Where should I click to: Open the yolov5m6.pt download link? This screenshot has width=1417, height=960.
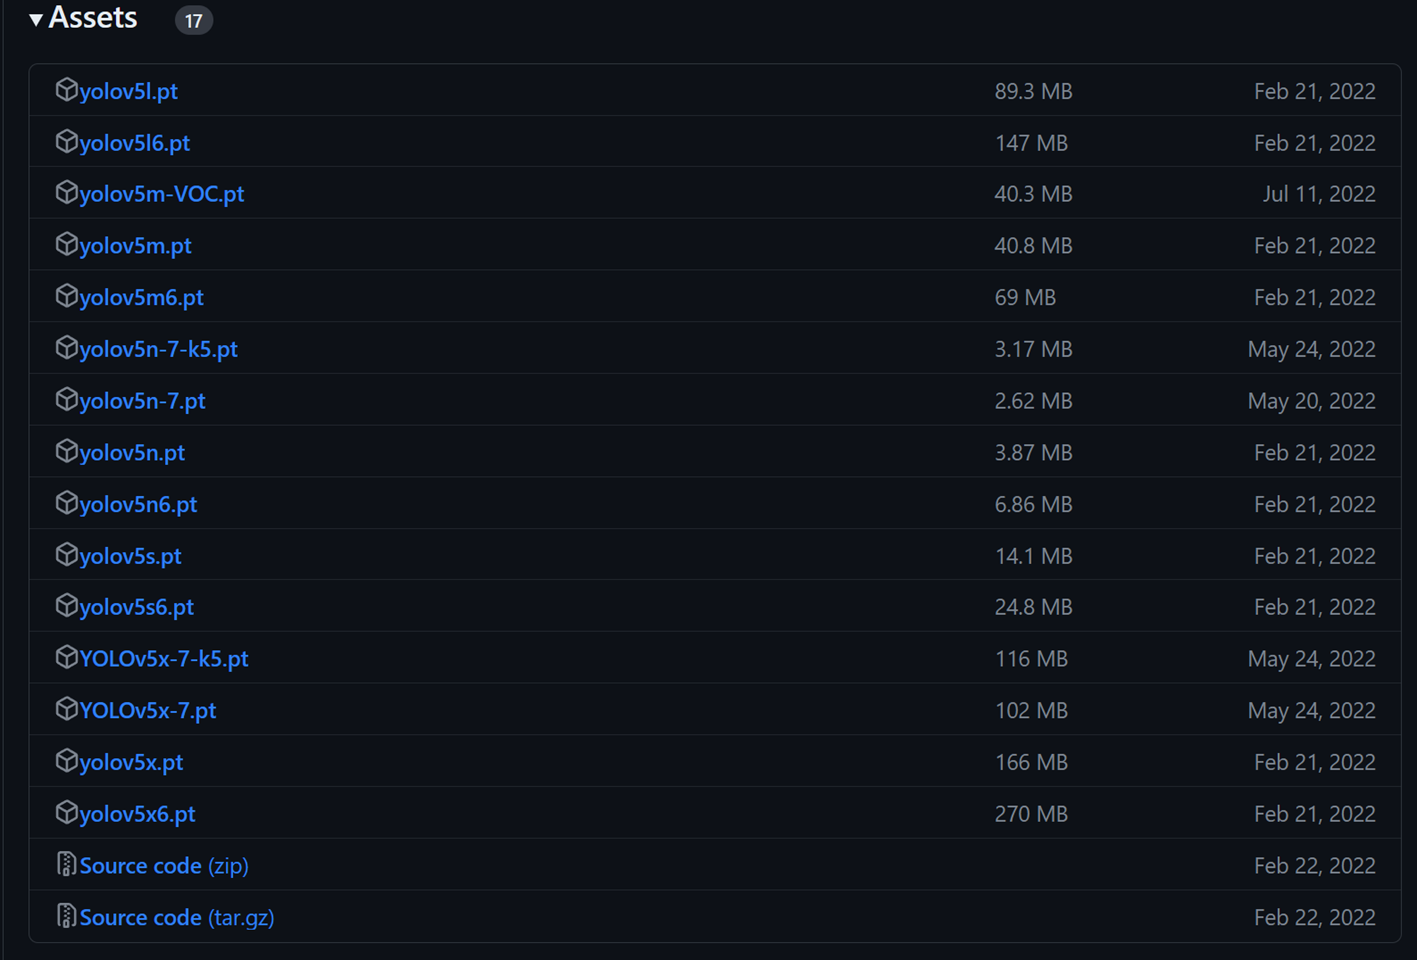point(142,298)
